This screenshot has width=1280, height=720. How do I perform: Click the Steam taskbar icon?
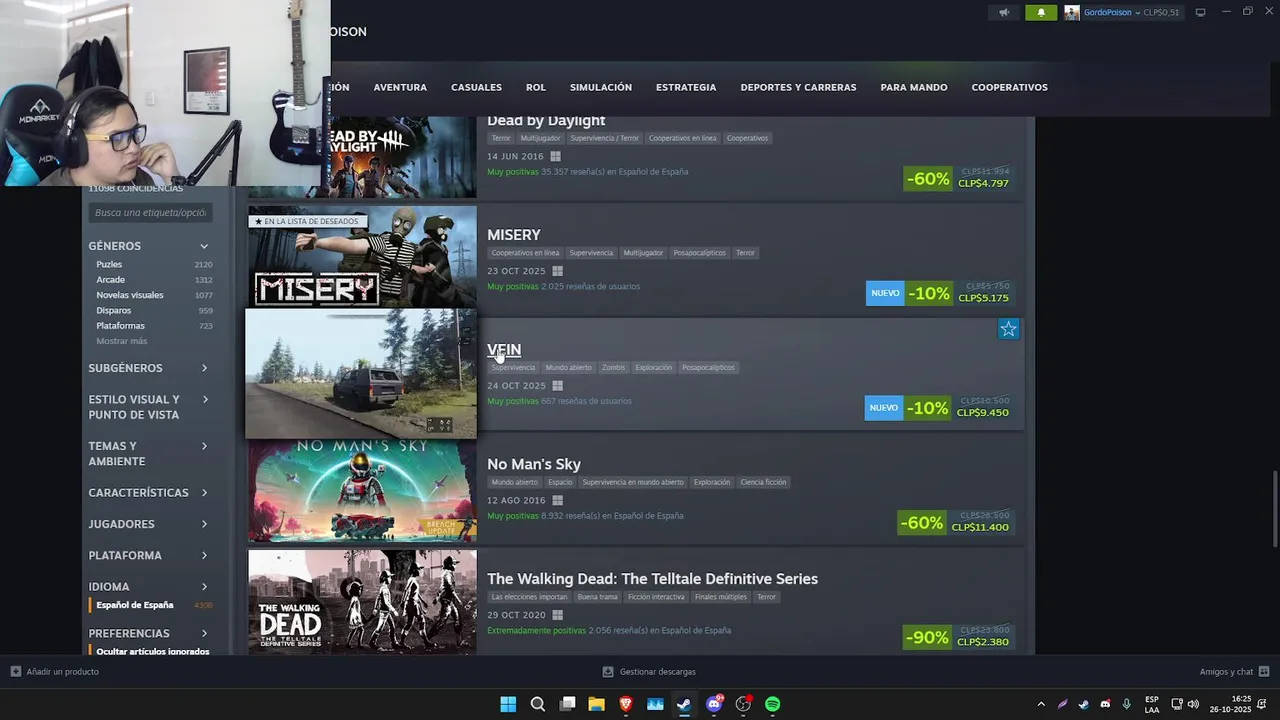[x=684, y=704]
